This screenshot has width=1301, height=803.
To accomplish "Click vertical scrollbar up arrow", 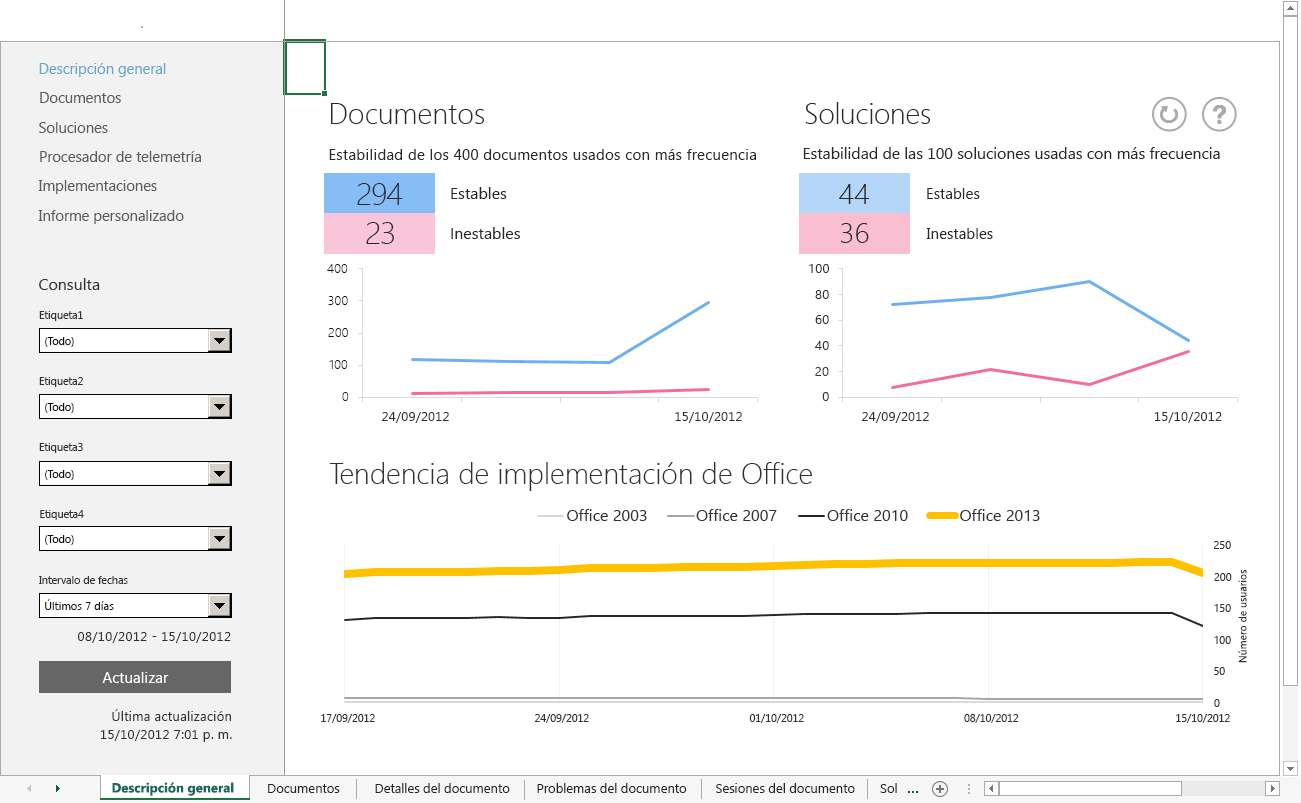I will 1290,8.
